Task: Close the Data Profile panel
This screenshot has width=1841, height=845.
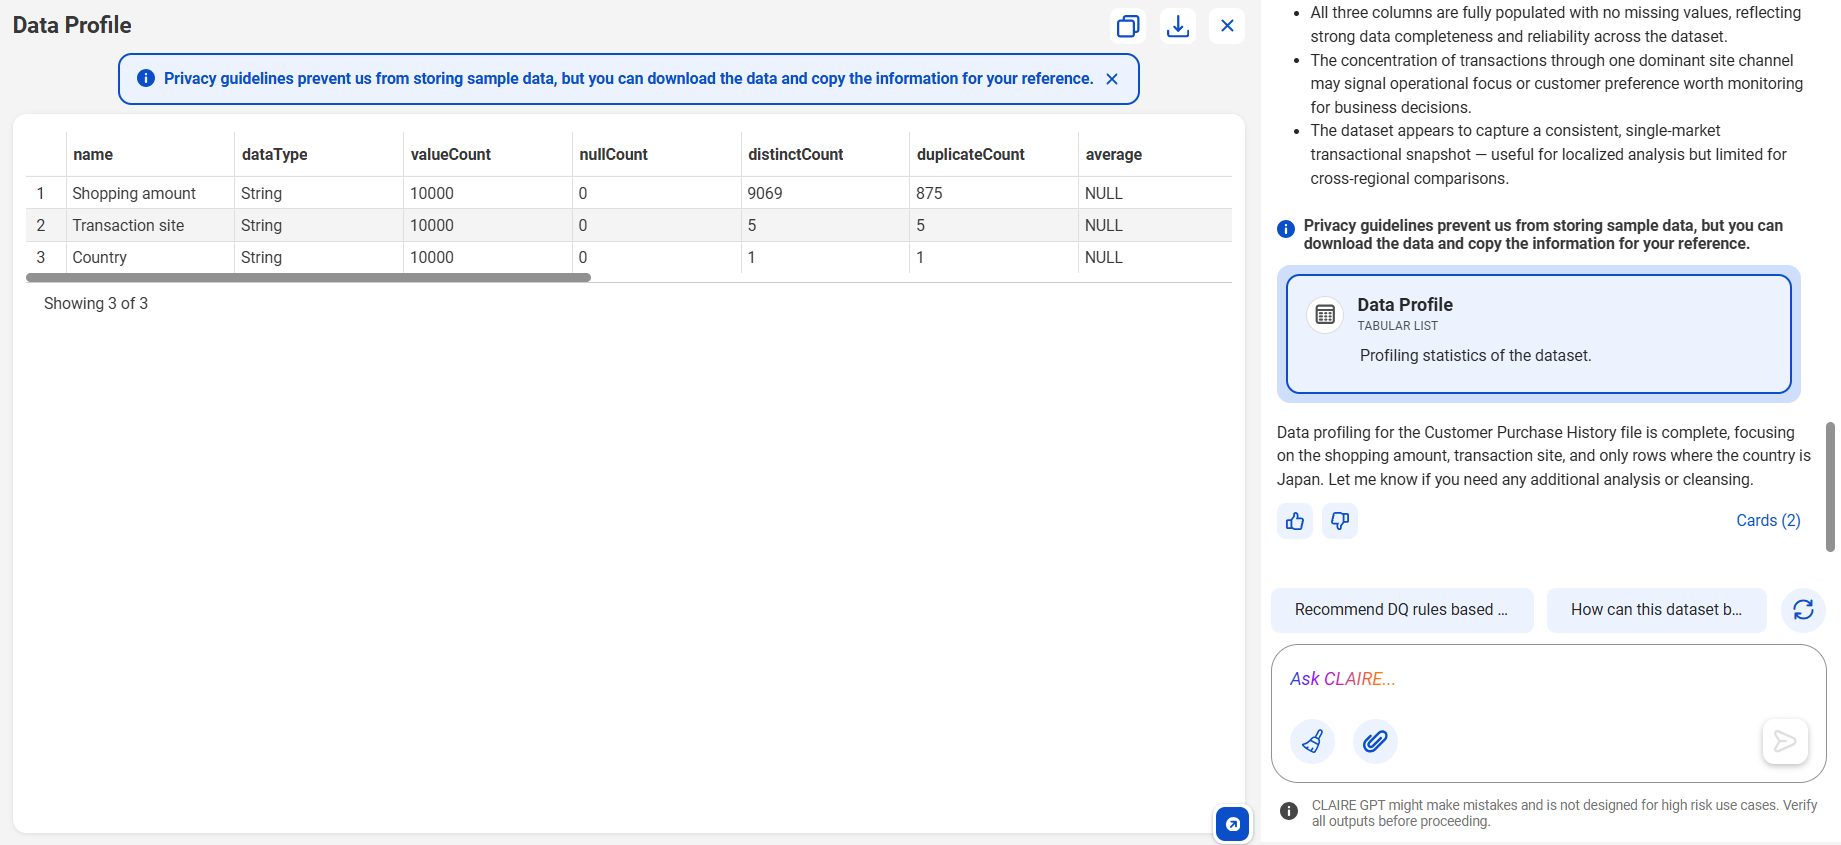Action: (1227, 26)
